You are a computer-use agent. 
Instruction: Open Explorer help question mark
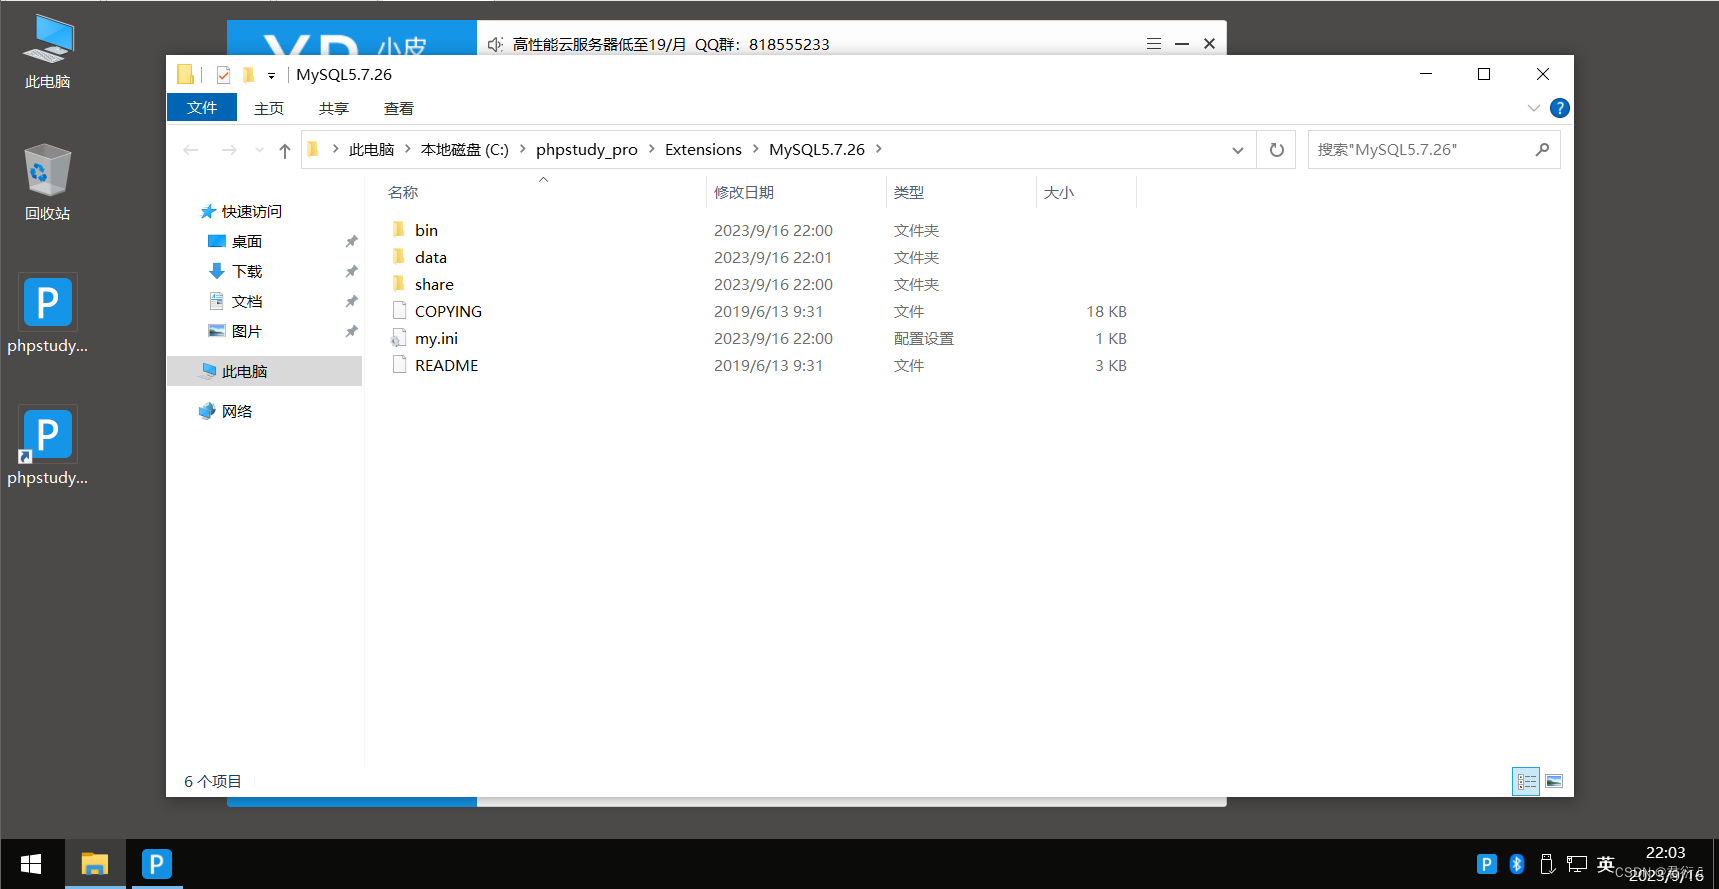tap(1559, 108)
